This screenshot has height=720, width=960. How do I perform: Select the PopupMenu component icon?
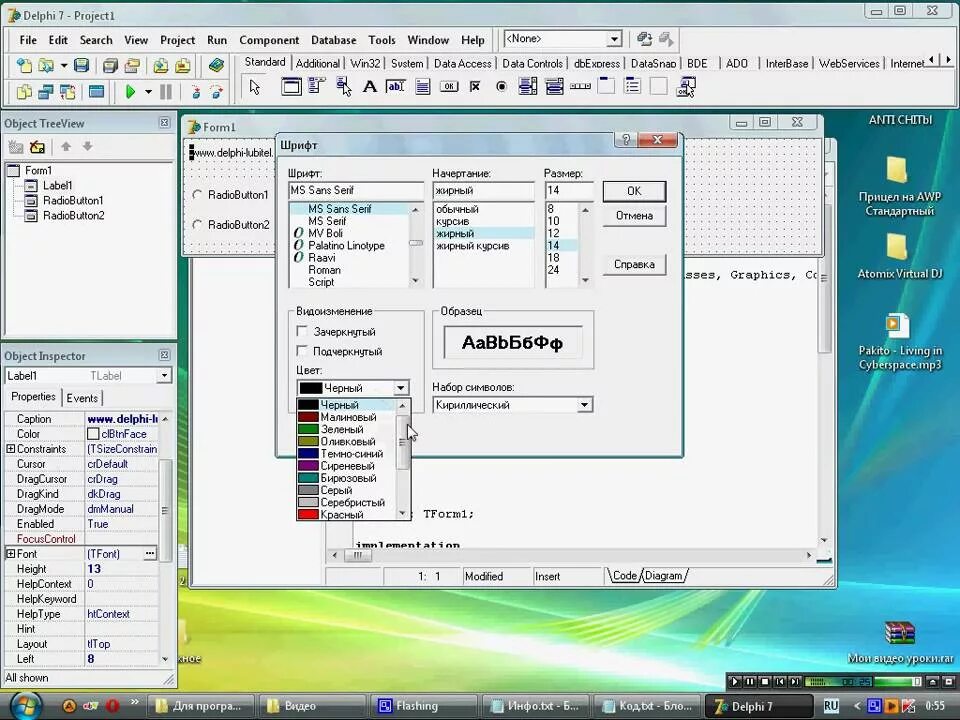[343, 87]
